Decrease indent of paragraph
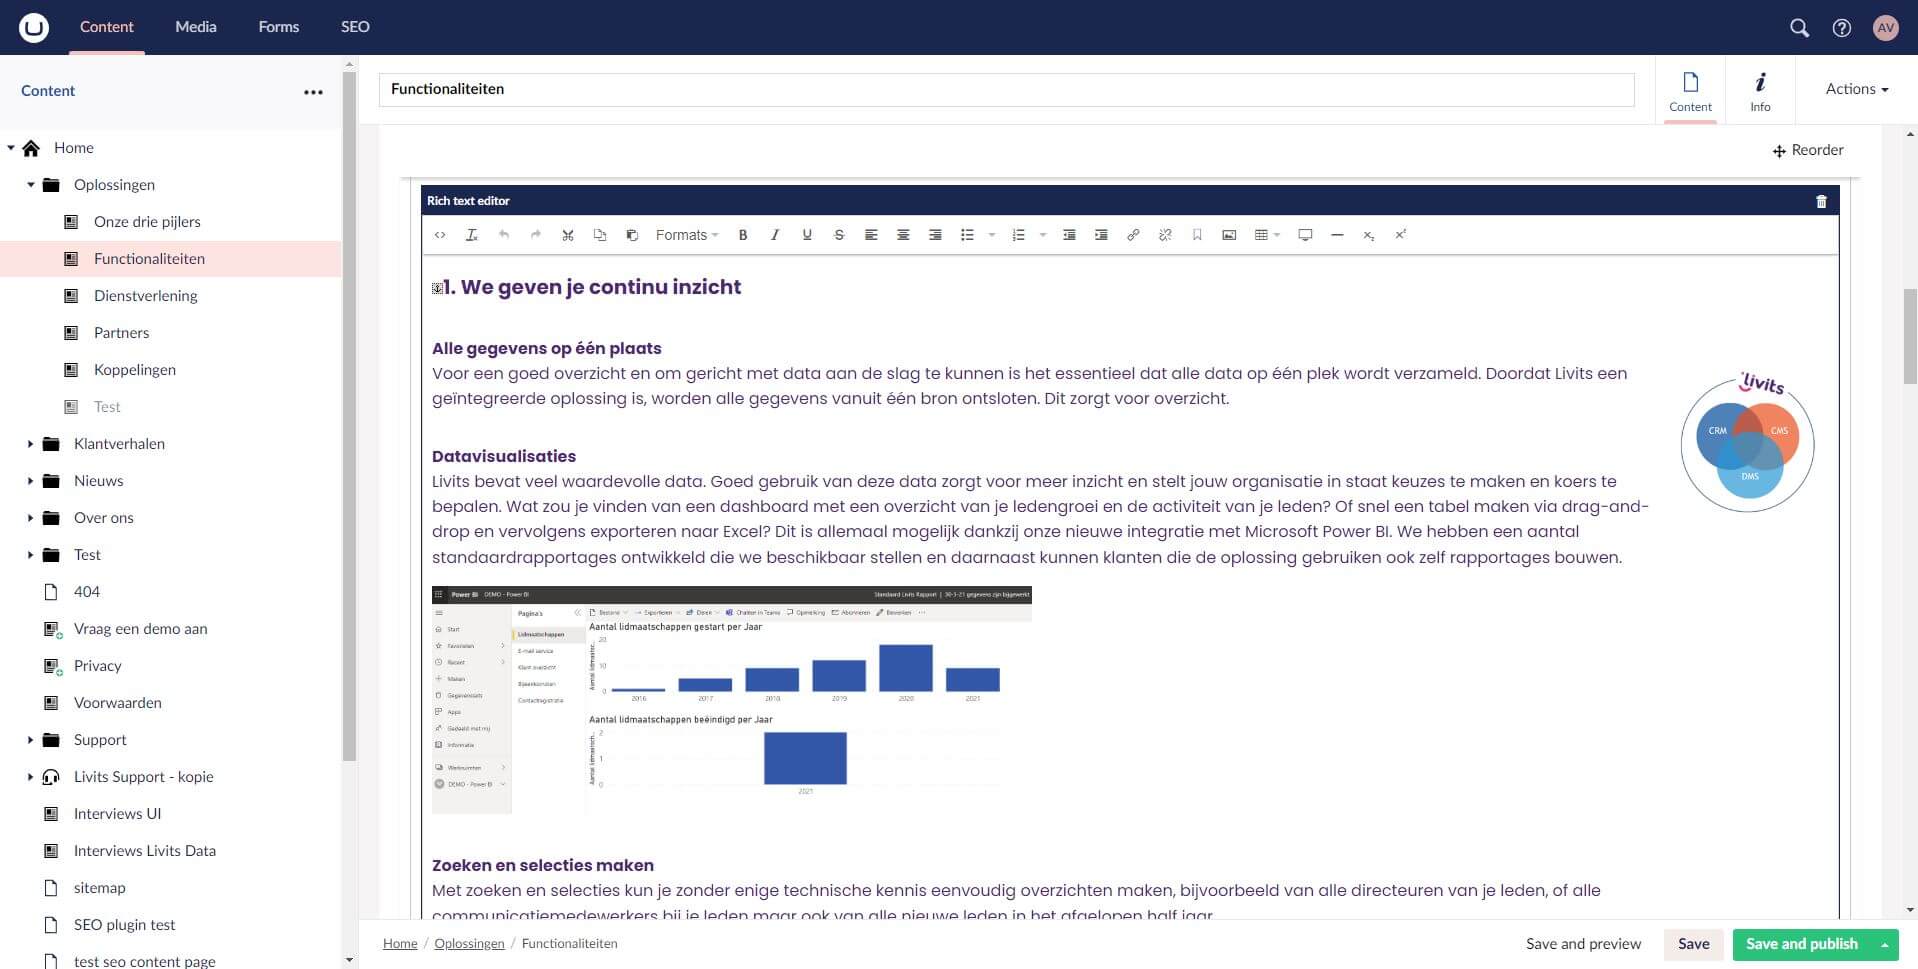The width and height of the screenshot is (1918, 969). 1069,235
